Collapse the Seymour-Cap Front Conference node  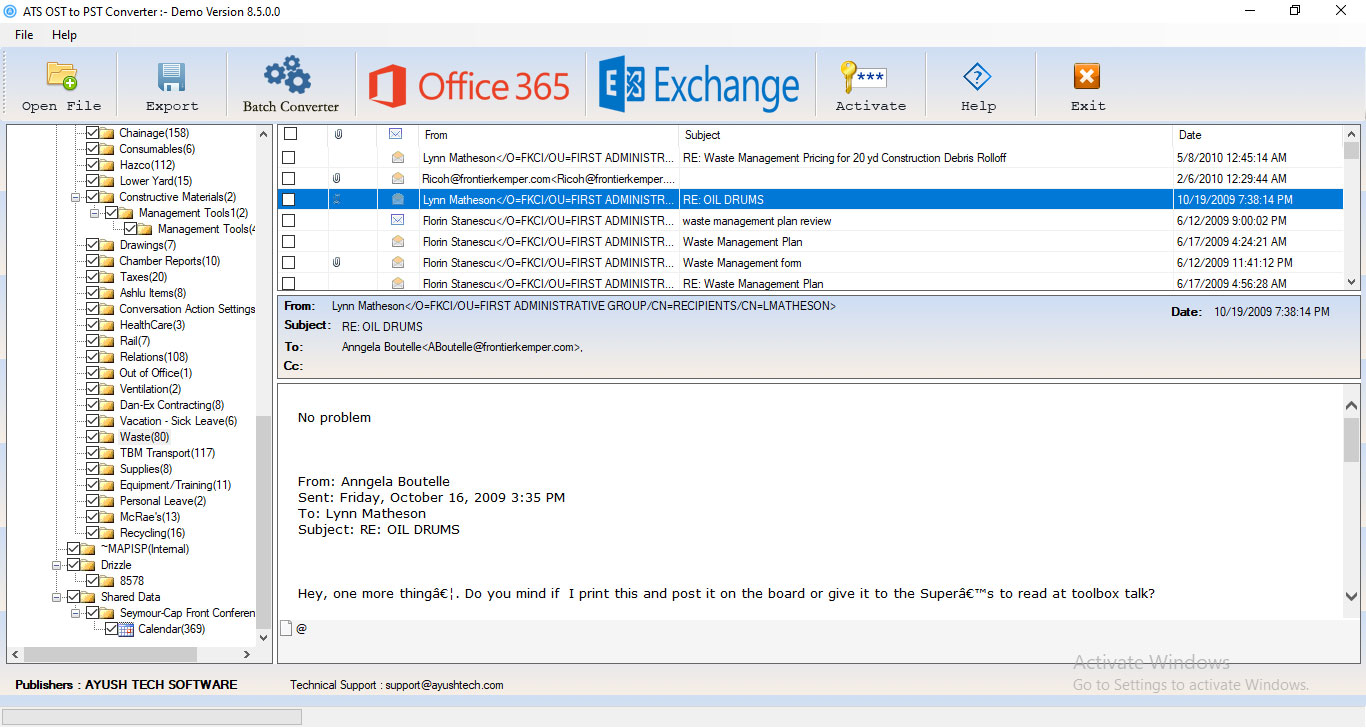[x=75, y=613]
